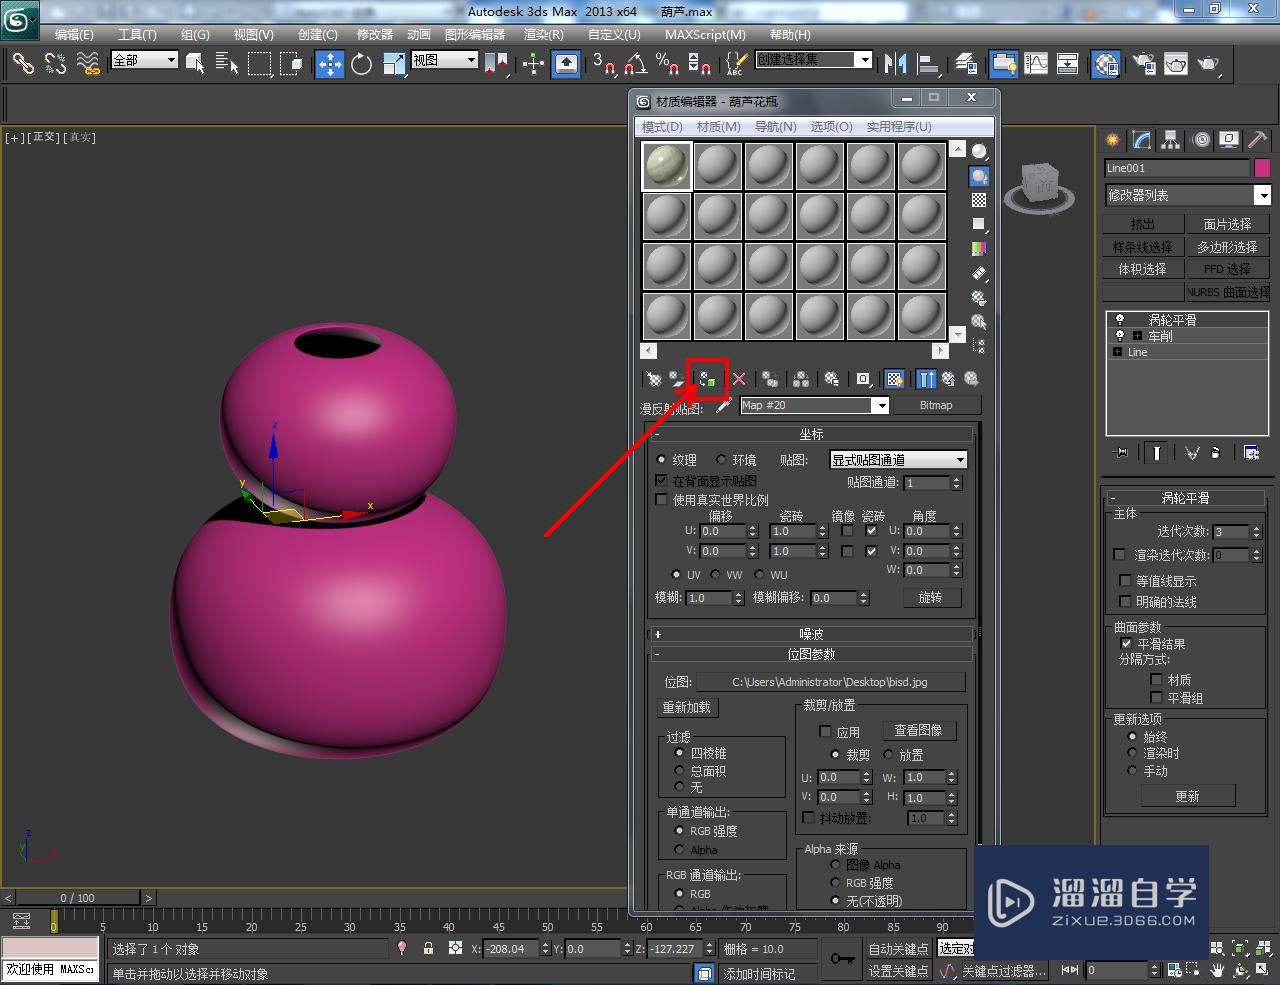Click the Render teapot icon
Viewport: 1280px width, 985px height.
(x=1209, y=64)
